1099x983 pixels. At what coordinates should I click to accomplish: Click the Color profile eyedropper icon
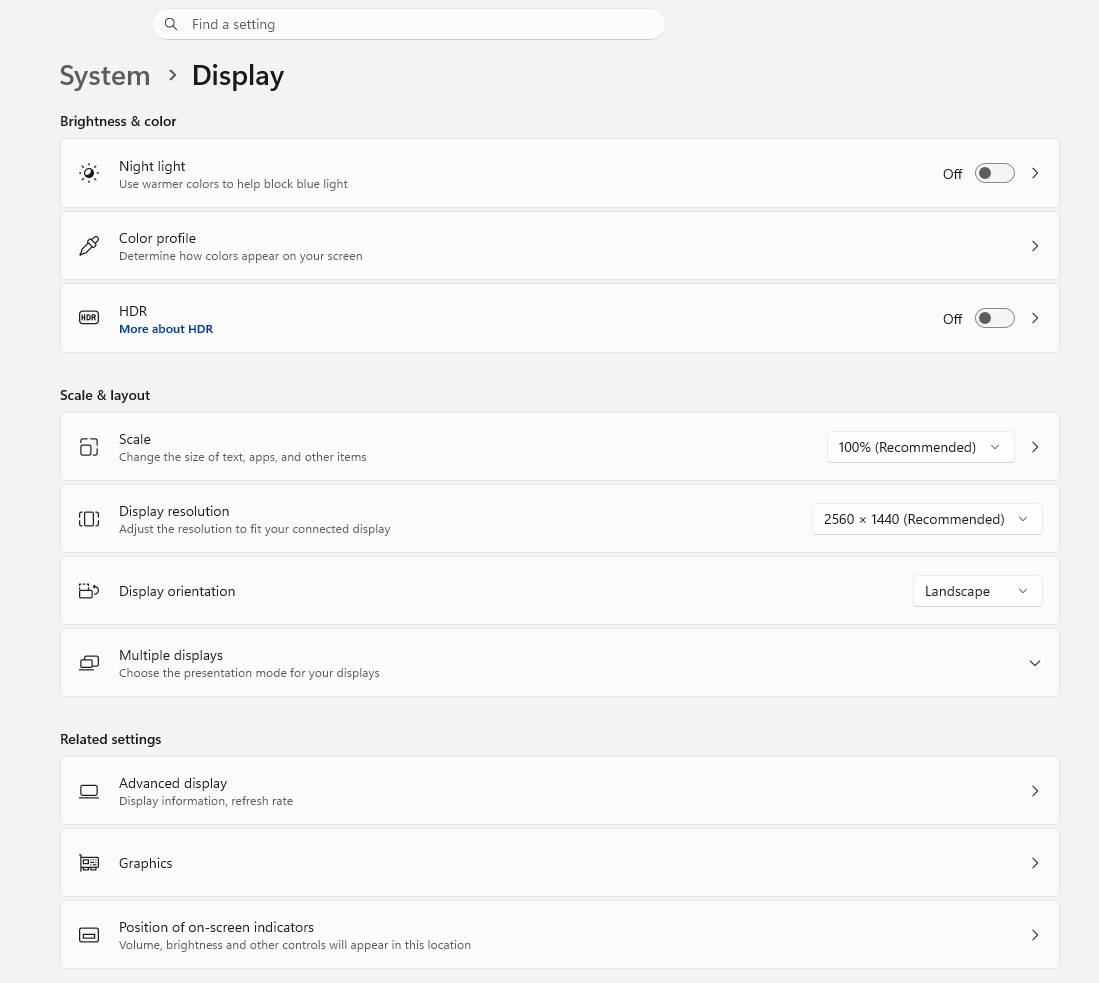[89, 246]
